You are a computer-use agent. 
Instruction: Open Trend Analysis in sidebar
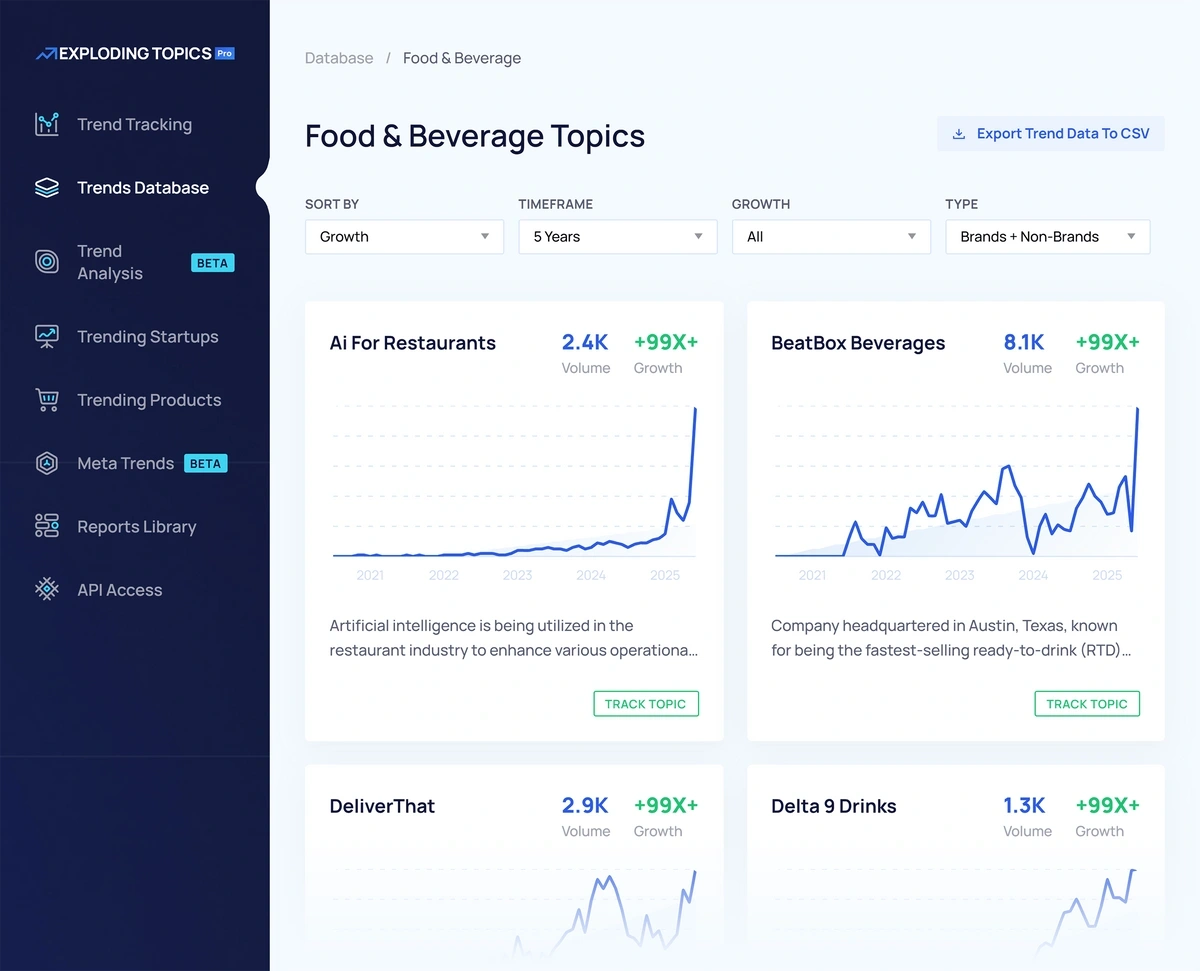(110, 262)
